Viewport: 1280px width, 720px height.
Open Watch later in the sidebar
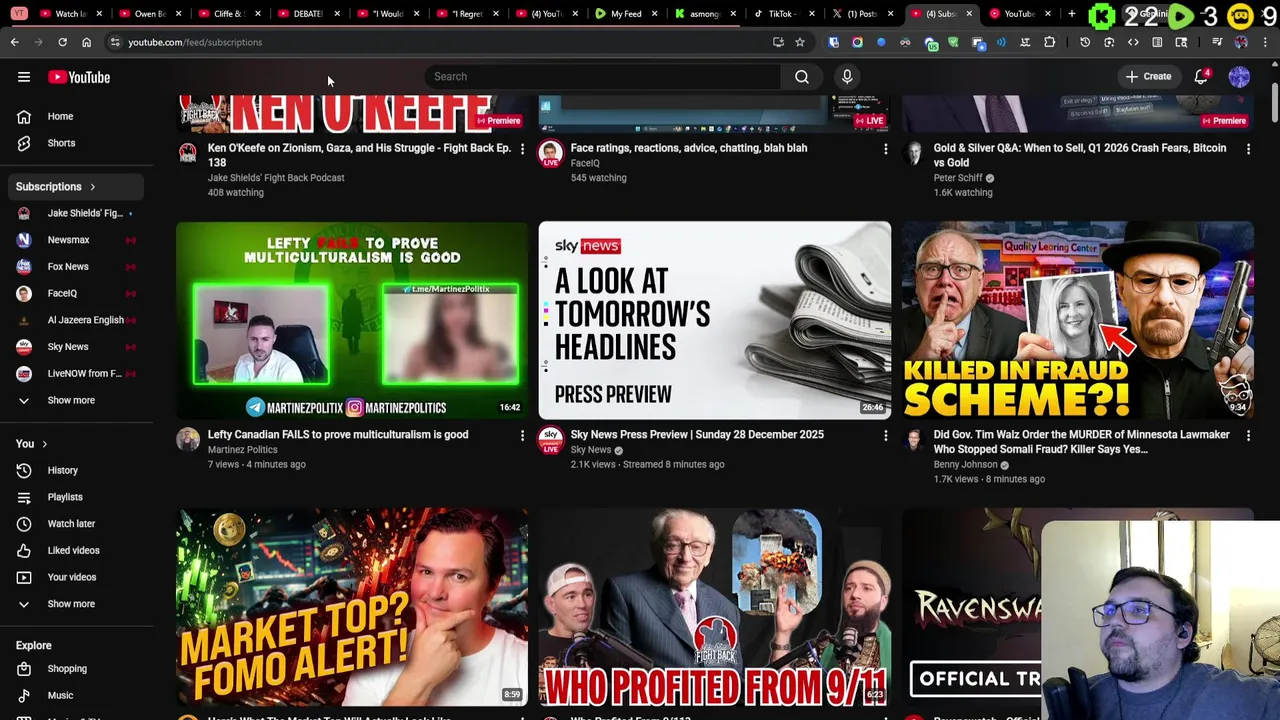pos(77,524)
